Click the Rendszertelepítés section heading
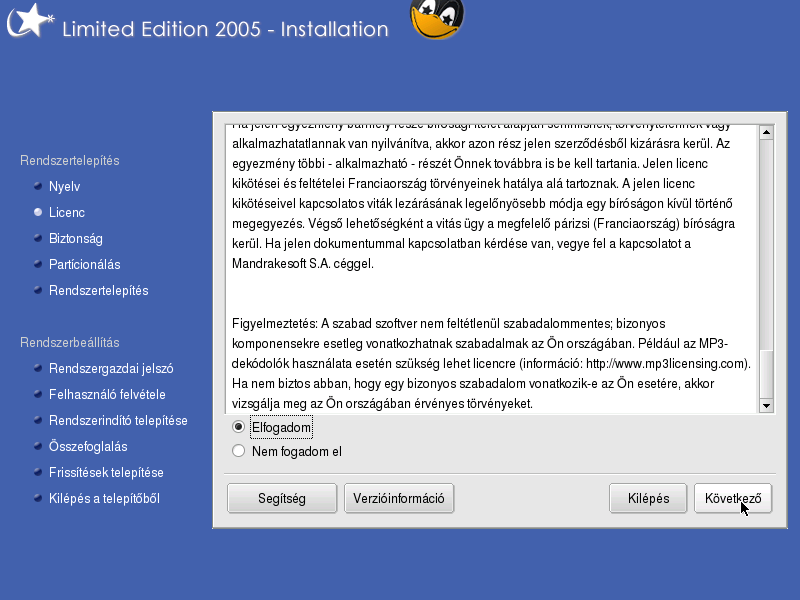This screenshot has height=600, width=800. coord(69,160)
